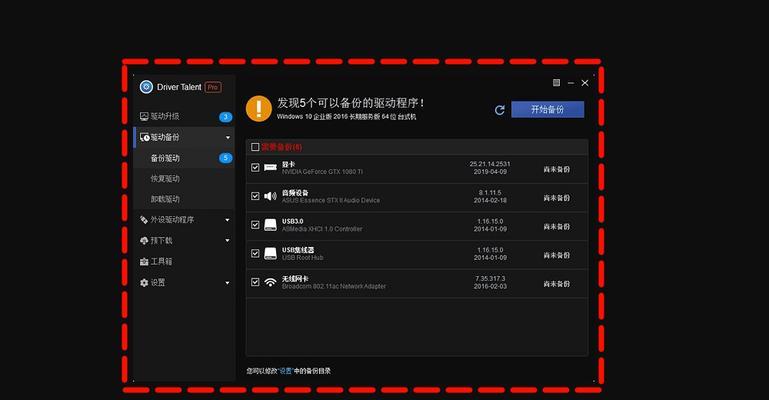The image size is (769, 400).
Task: Tick the select-all checkbox in list header
Action: (255, 147)
